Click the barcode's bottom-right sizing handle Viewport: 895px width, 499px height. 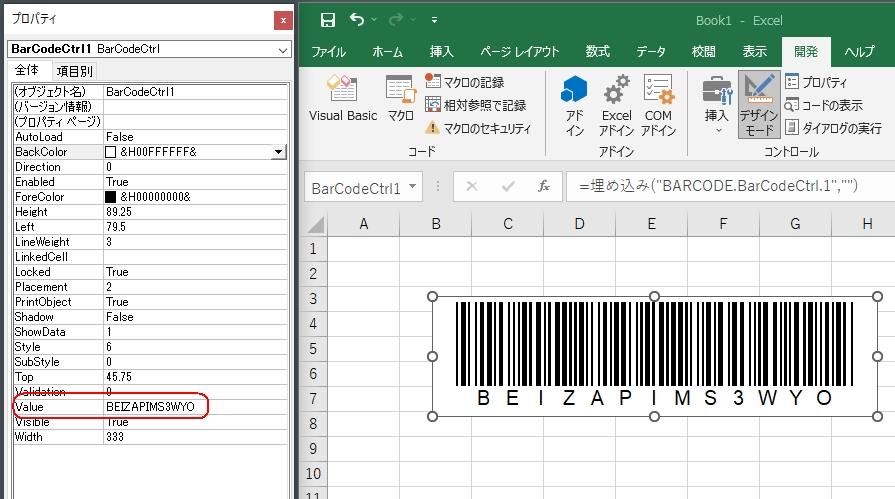pos(878,416)
